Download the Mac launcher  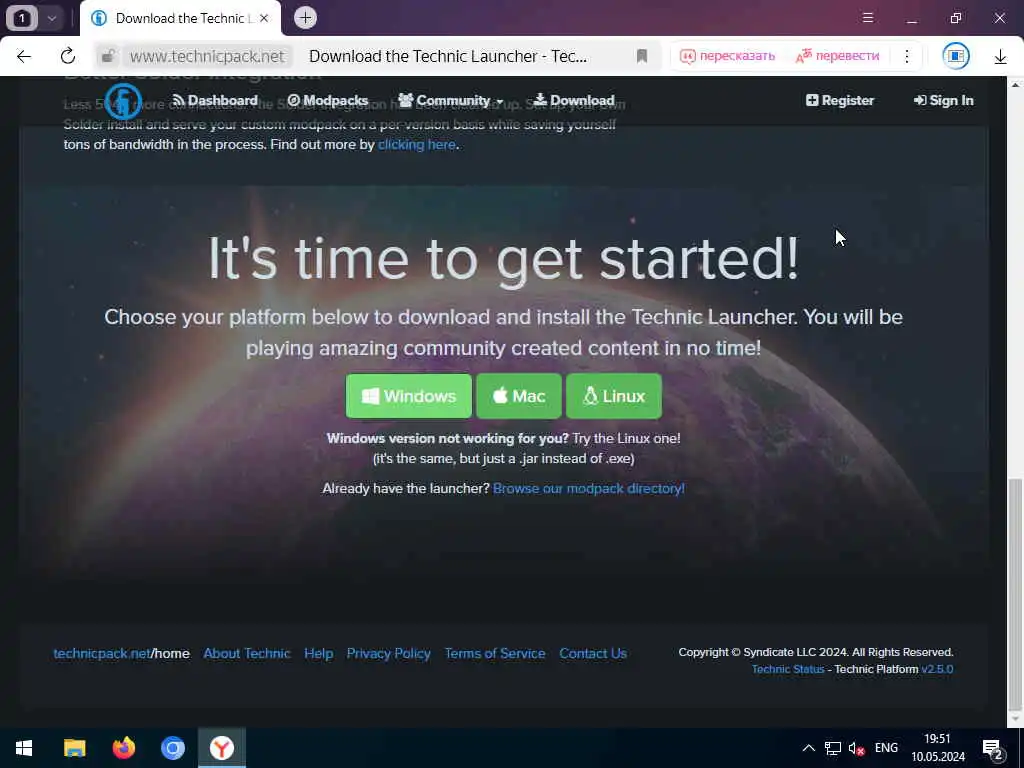(519, 396)
